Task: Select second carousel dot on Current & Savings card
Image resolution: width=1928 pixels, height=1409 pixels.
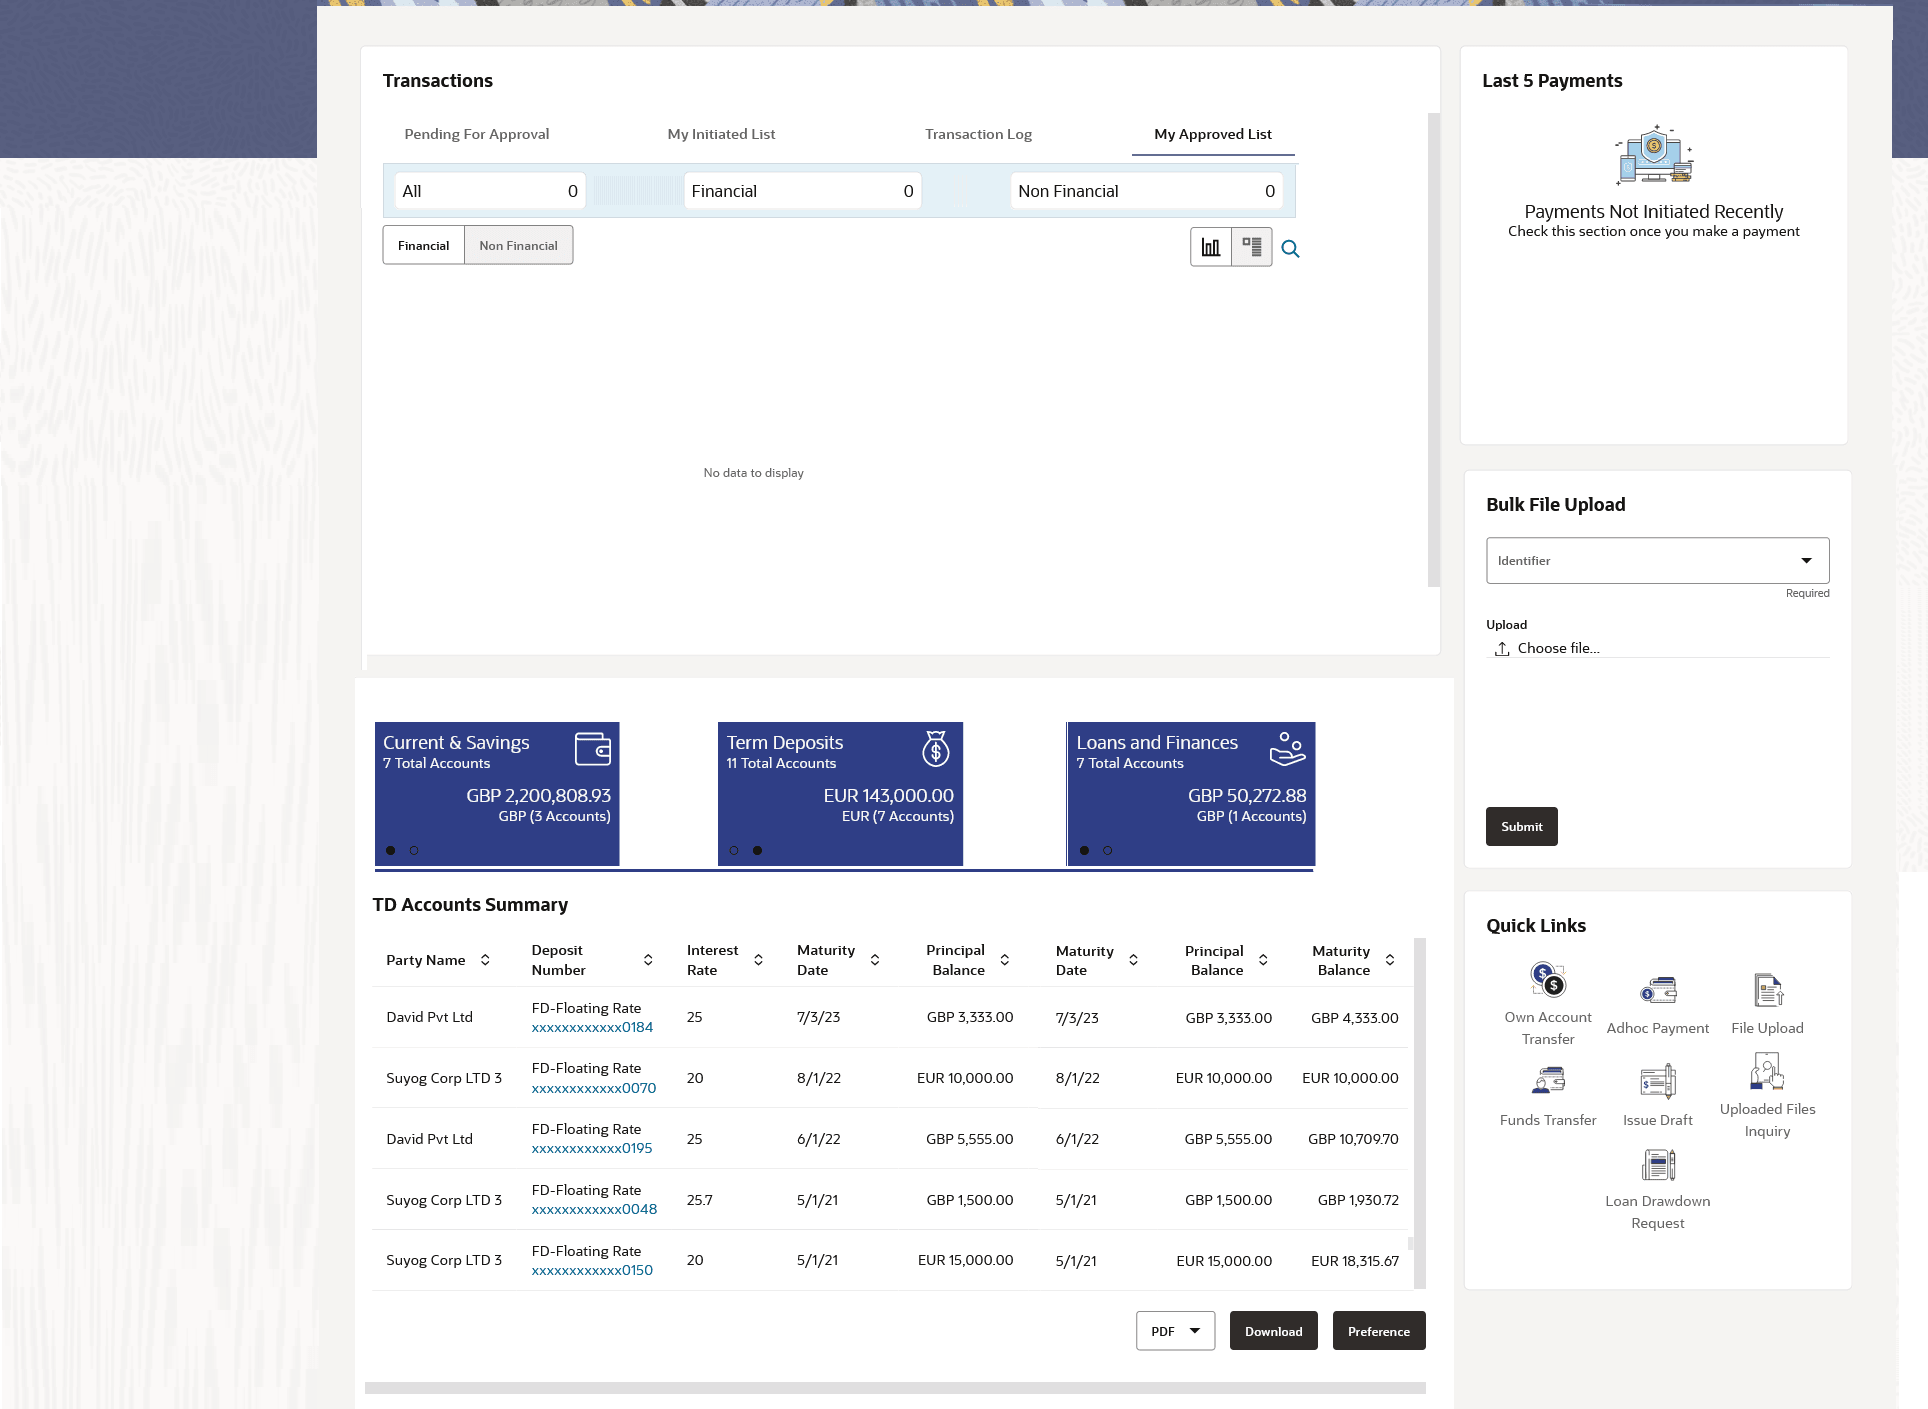Action: [414, 851]
